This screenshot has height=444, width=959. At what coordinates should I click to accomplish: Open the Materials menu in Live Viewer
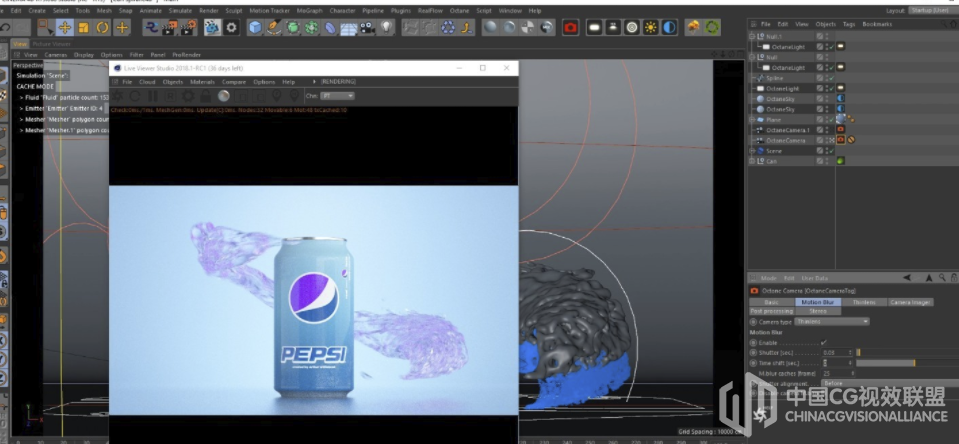coord(202,82)
